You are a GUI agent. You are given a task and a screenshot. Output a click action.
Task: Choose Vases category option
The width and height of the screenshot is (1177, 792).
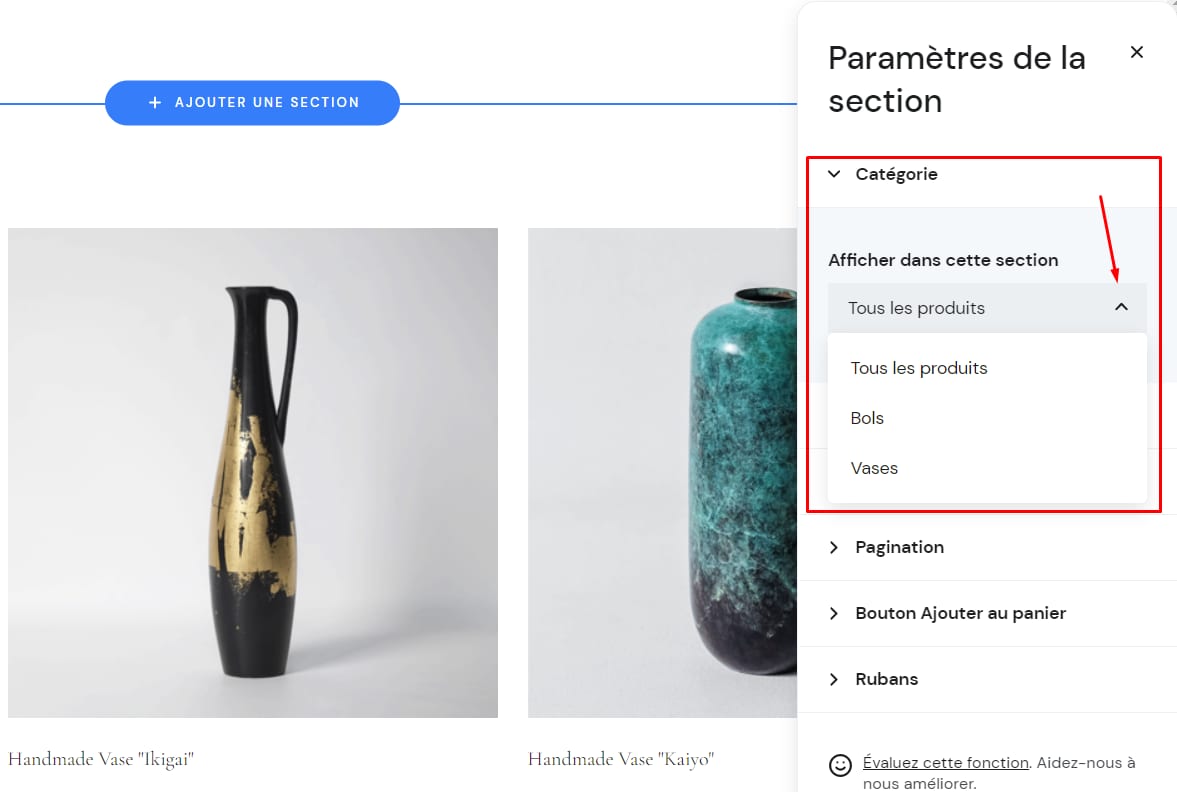click(874, 468)
